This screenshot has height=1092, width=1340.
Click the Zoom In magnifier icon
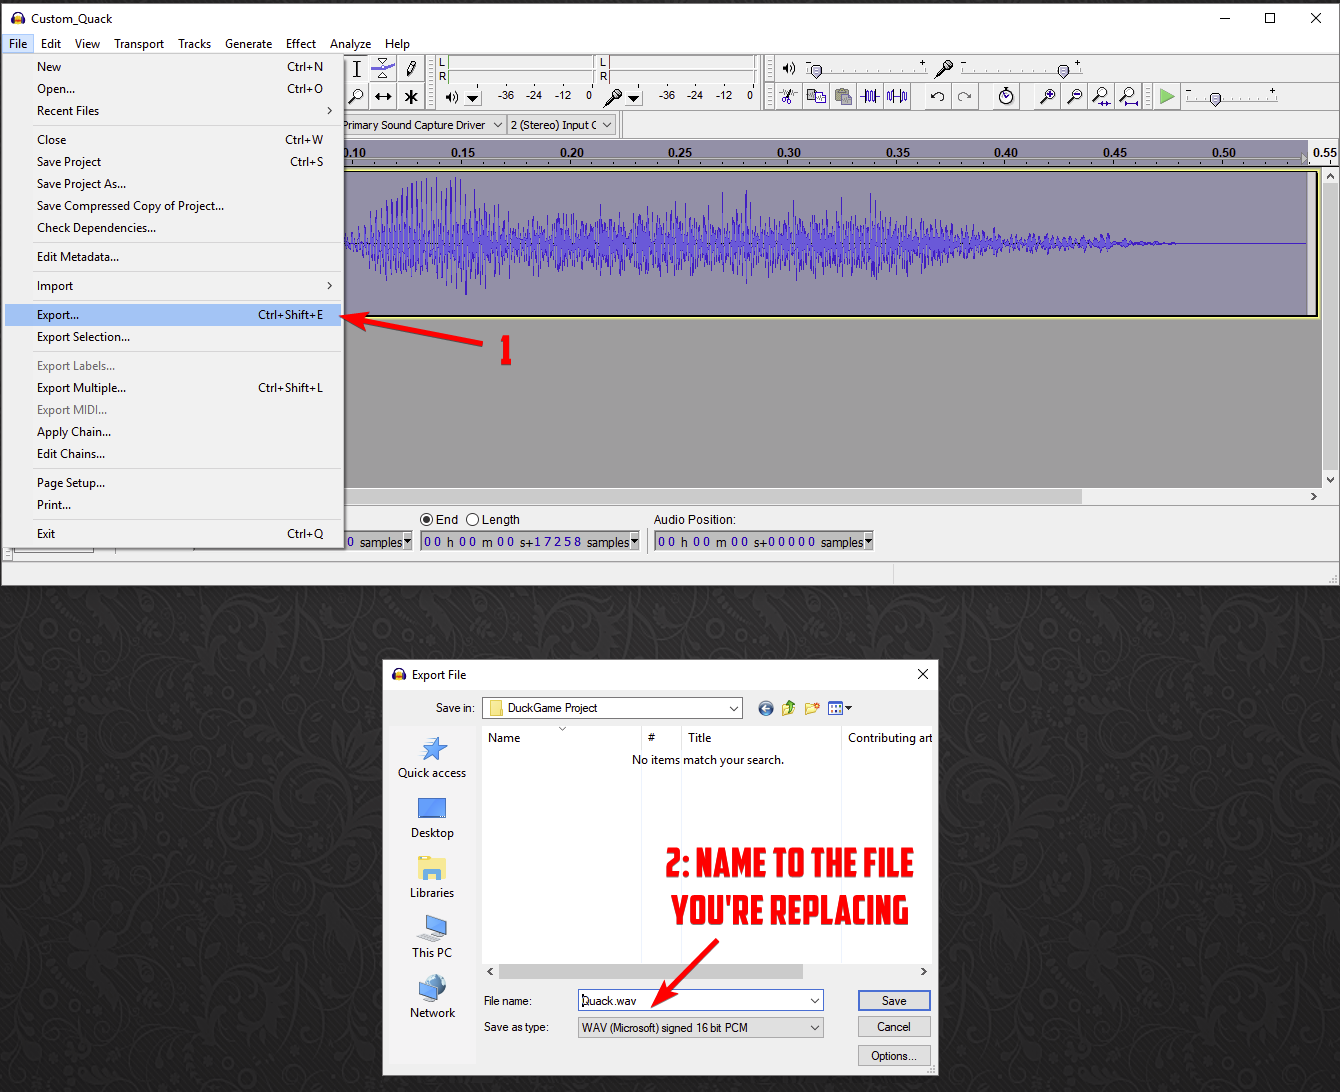coord(1047,97)
